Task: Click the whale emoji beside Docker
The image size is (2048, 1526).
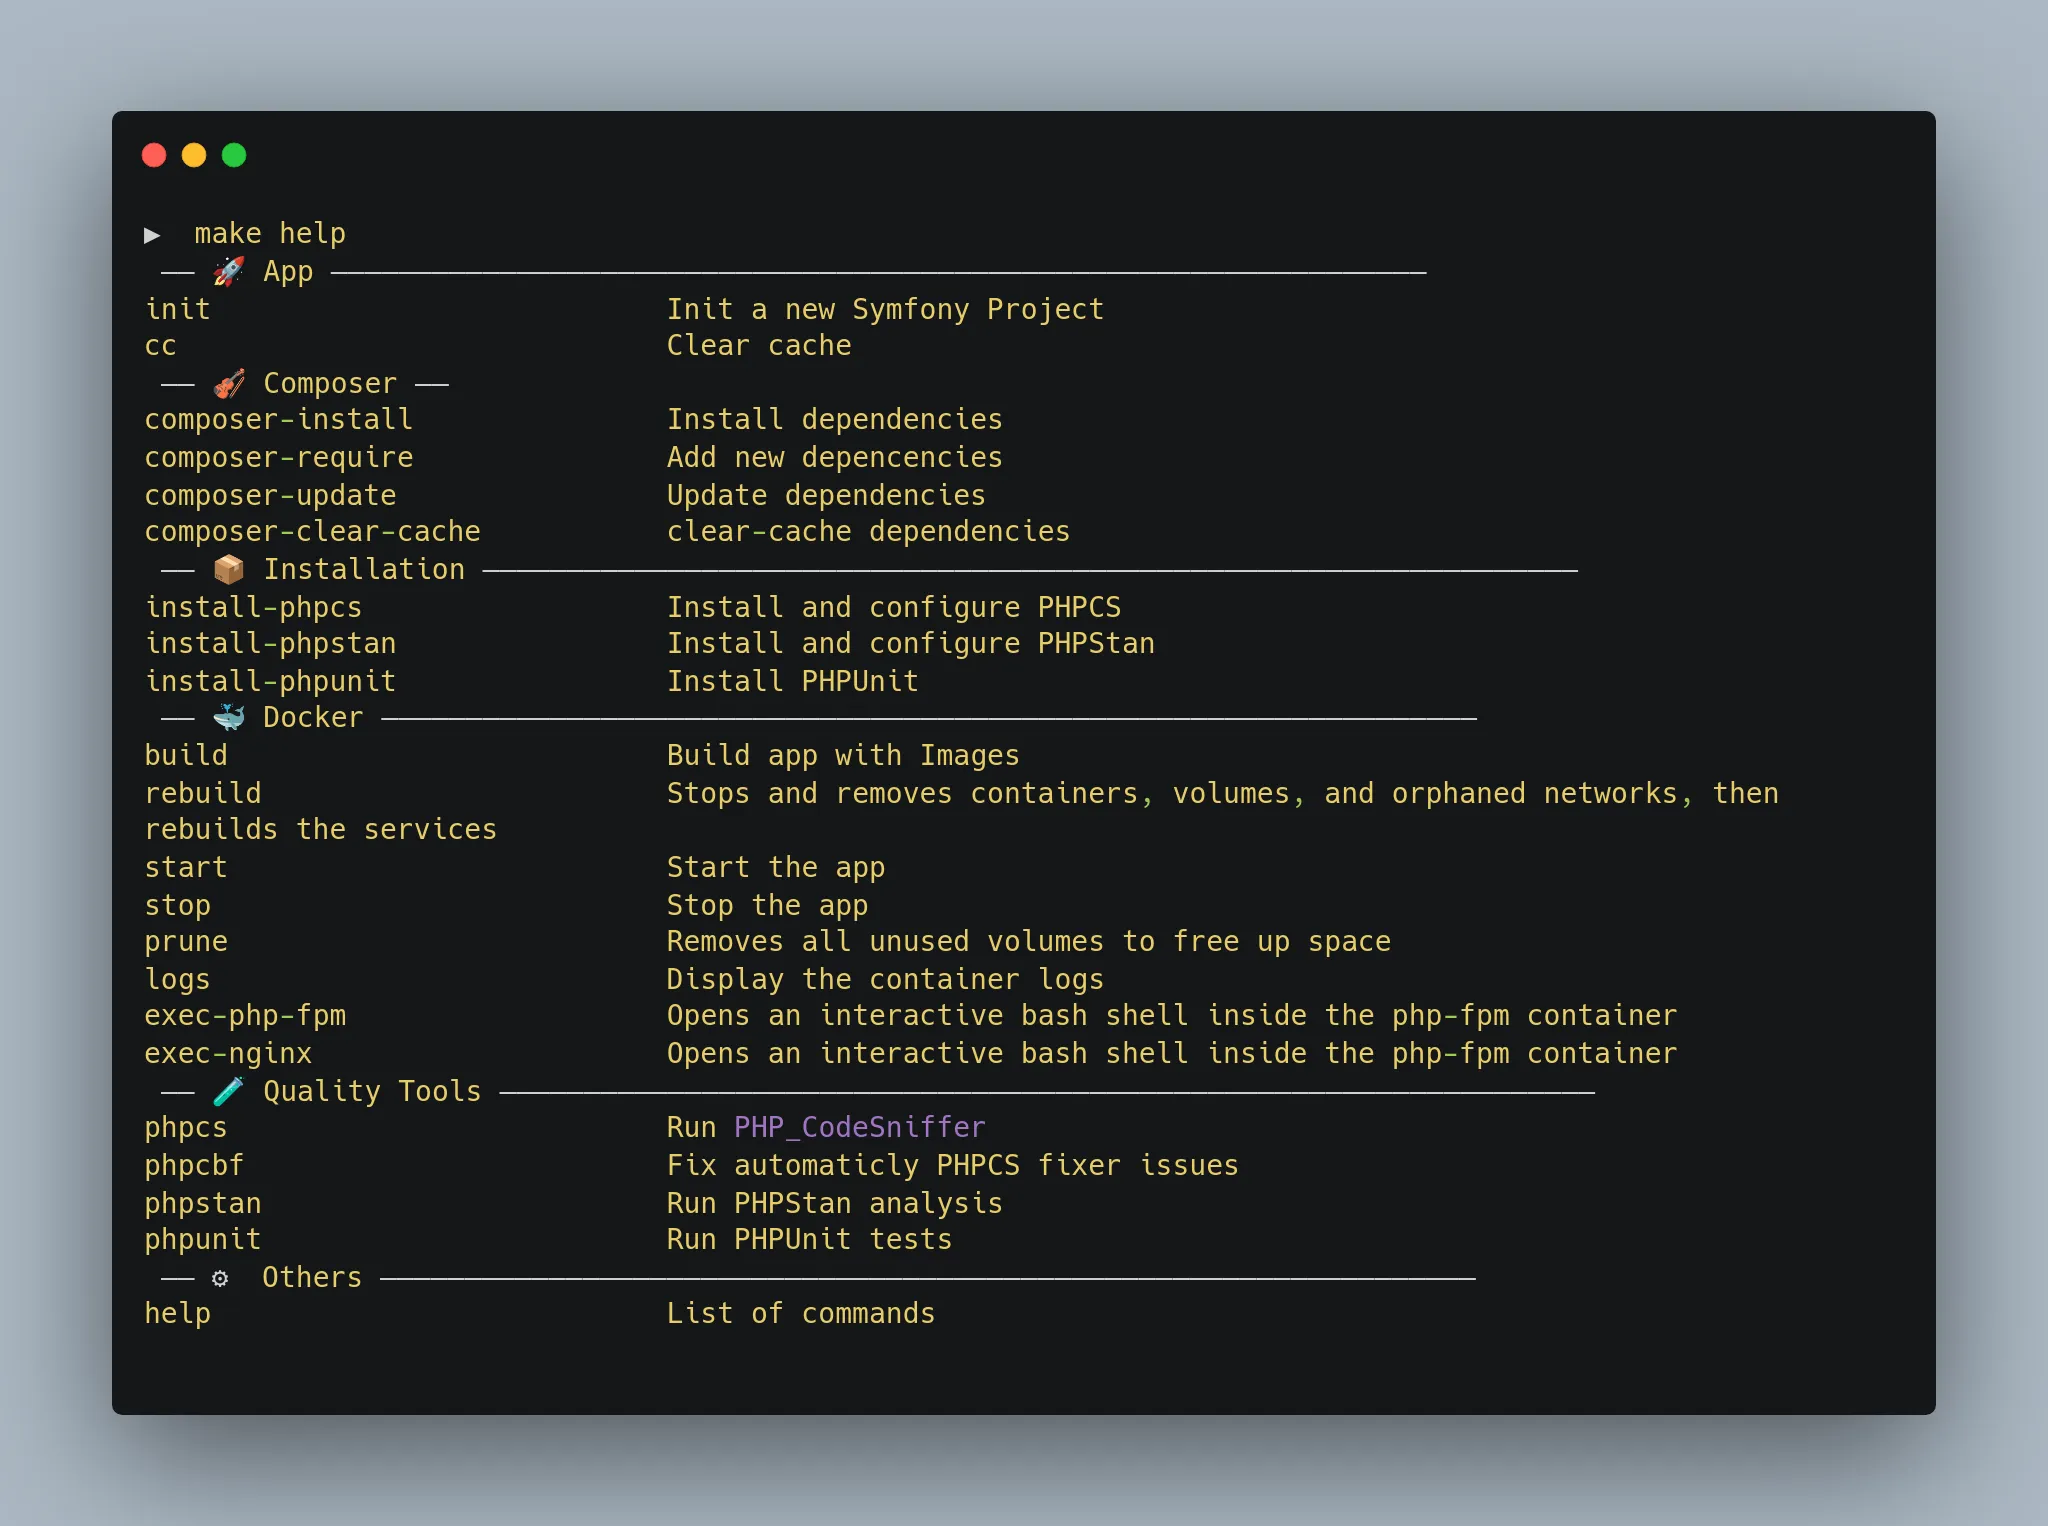Action: point(228,717)
